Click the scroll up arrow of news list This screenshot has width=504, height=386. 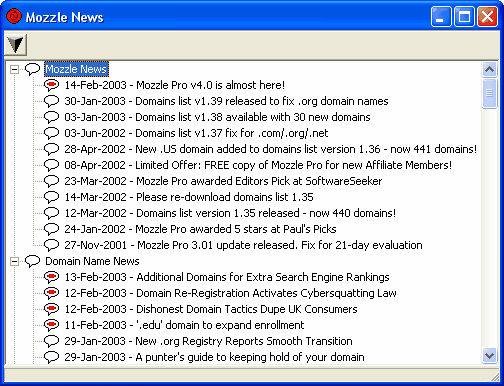[489, 70]
